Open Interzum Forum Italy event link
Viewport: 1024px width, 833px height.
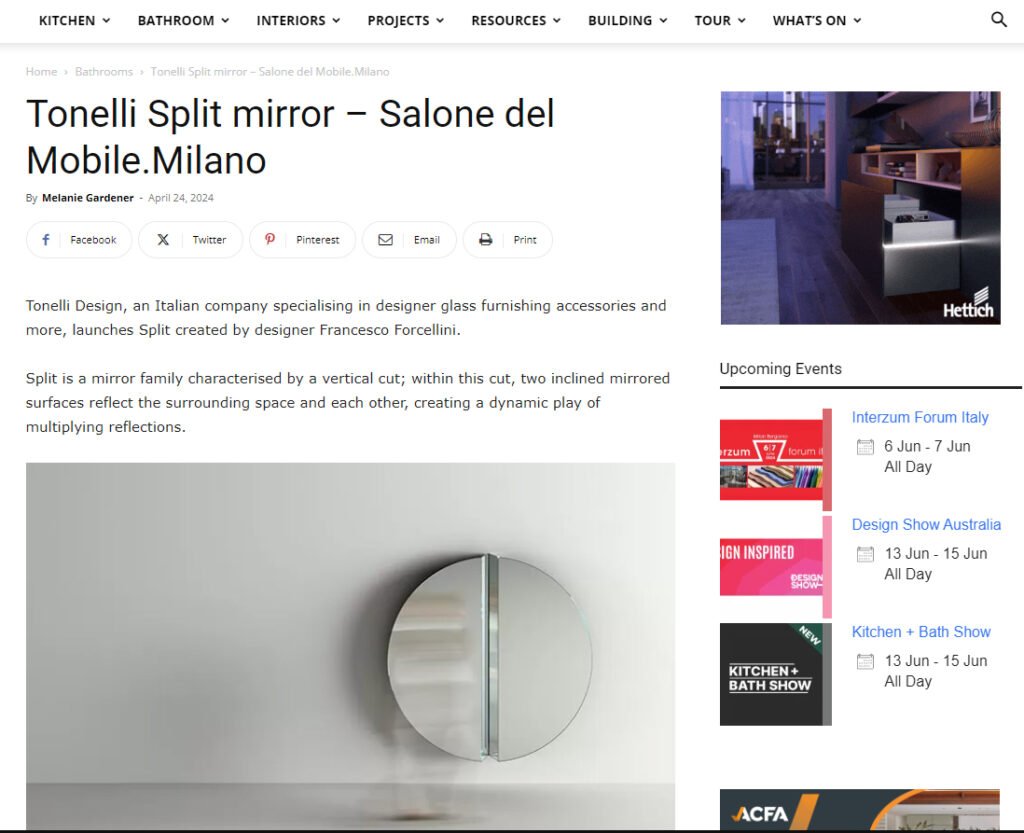pos(920,417)
